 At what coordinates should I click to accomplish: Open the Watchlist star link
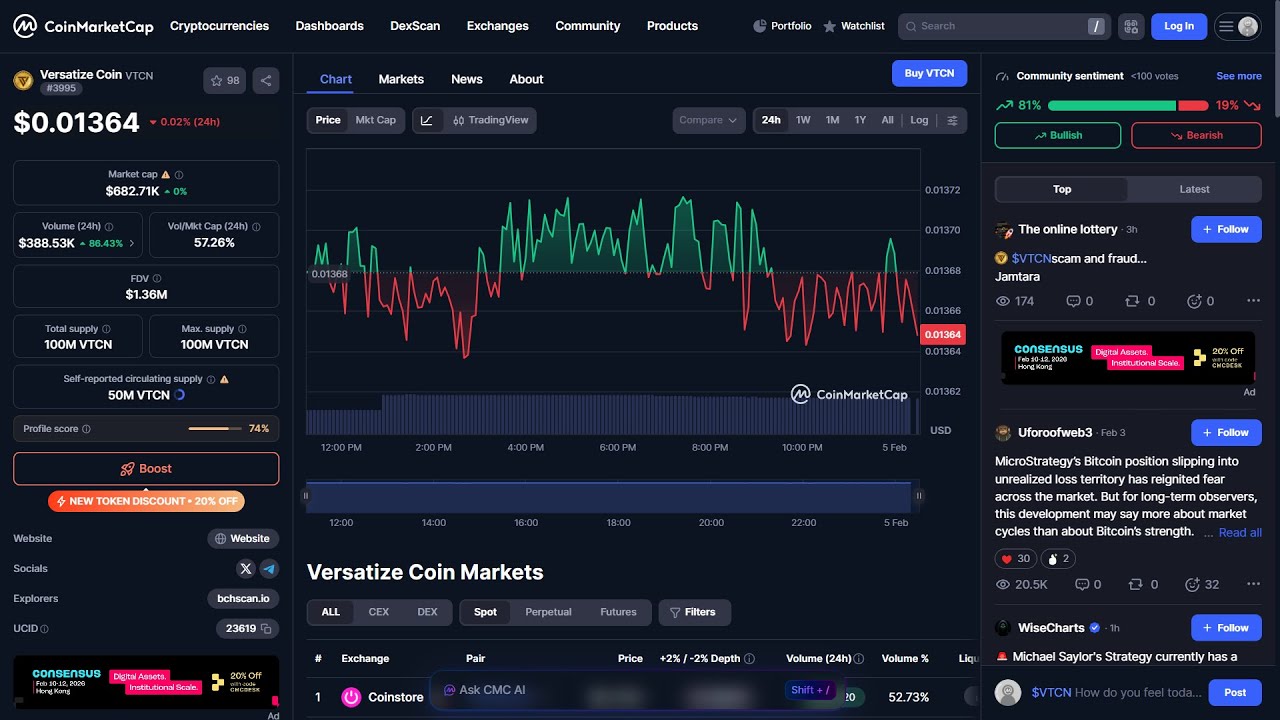(854, 26)
